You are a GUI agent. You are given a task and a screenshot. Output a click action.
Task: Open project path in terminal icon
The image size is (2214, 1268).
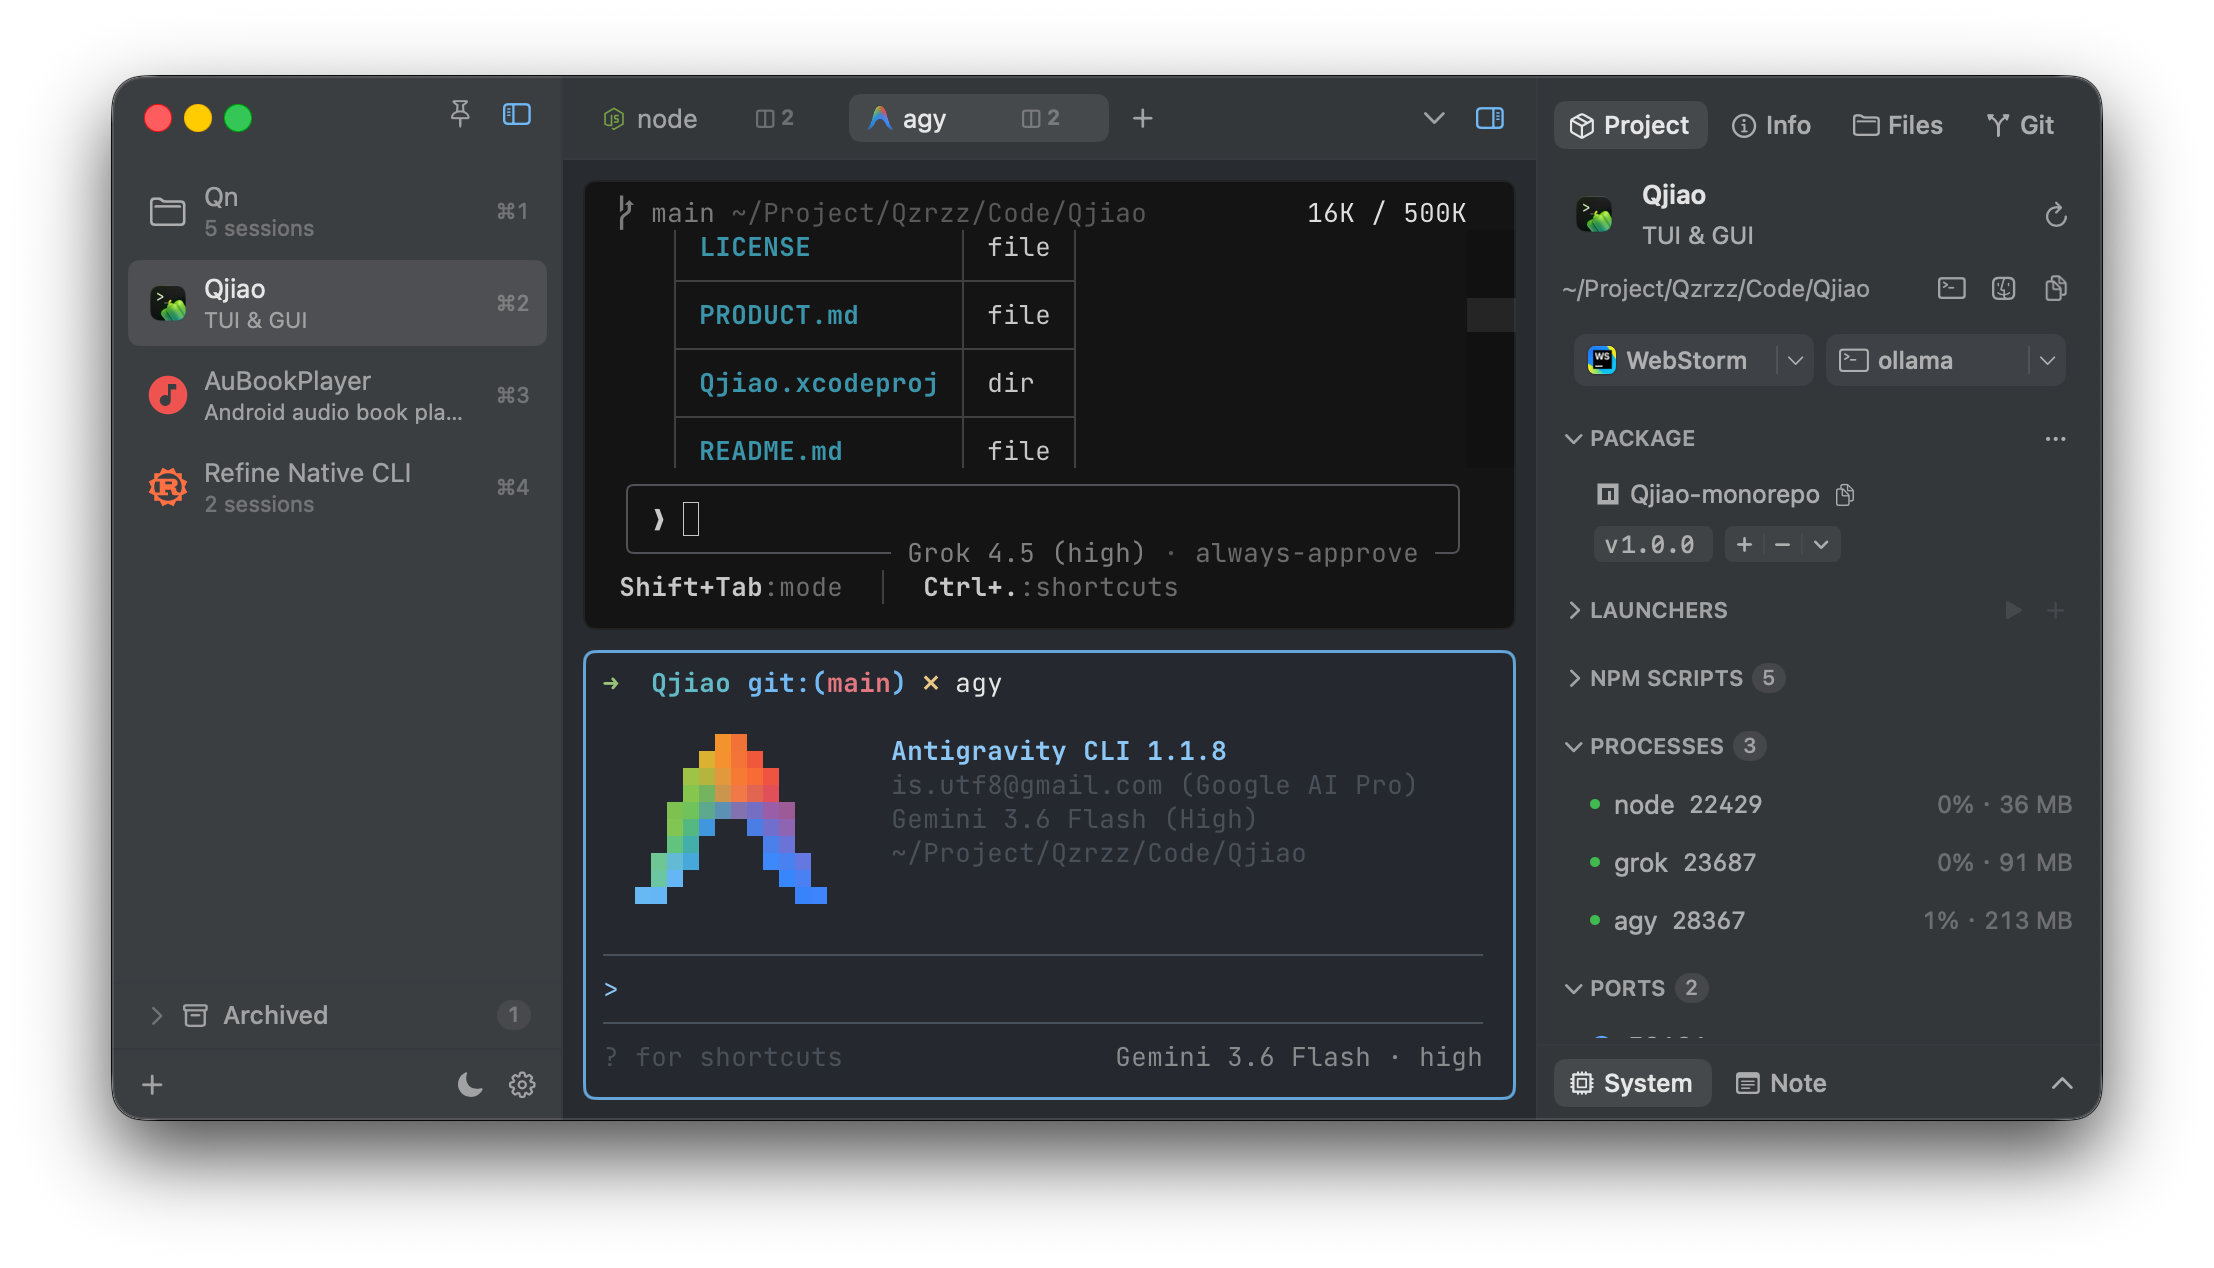1951,289
